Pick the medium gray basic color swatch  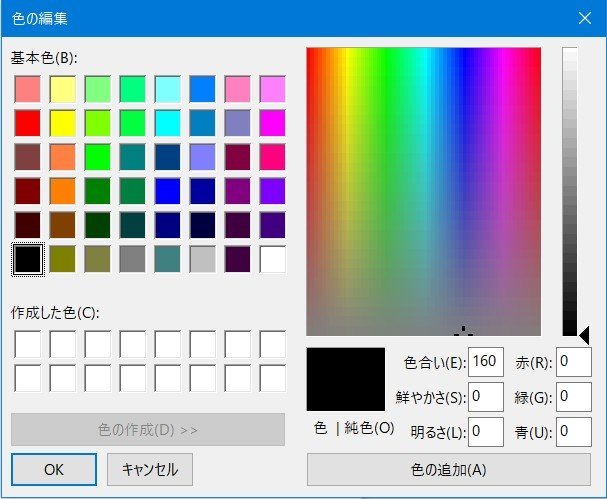(x=132, y=259)
